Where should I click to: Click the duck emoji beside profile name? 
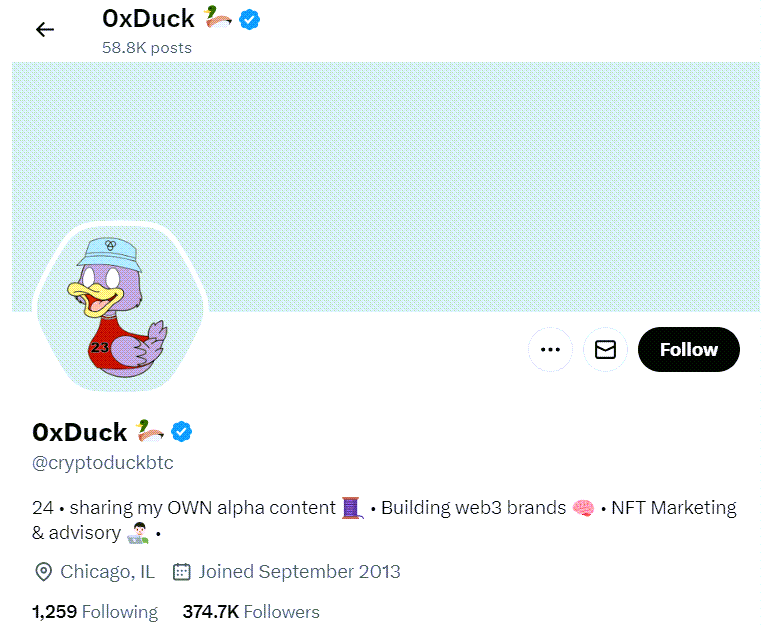(149, 432)
